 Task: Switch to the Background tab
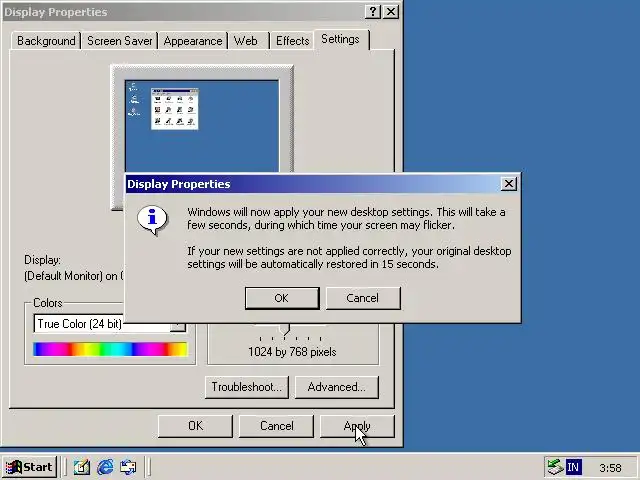(46, 41)
